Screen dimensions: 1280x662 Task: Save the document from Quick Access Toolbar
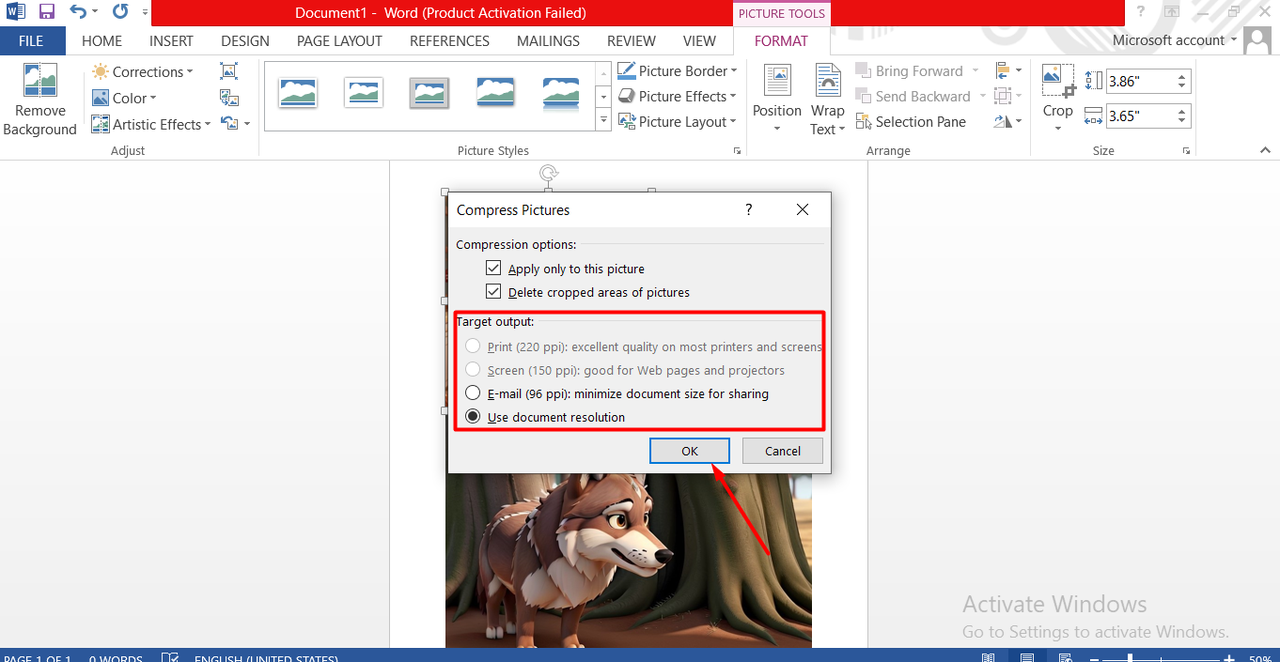pyautogui.click(x=47, y=13)
